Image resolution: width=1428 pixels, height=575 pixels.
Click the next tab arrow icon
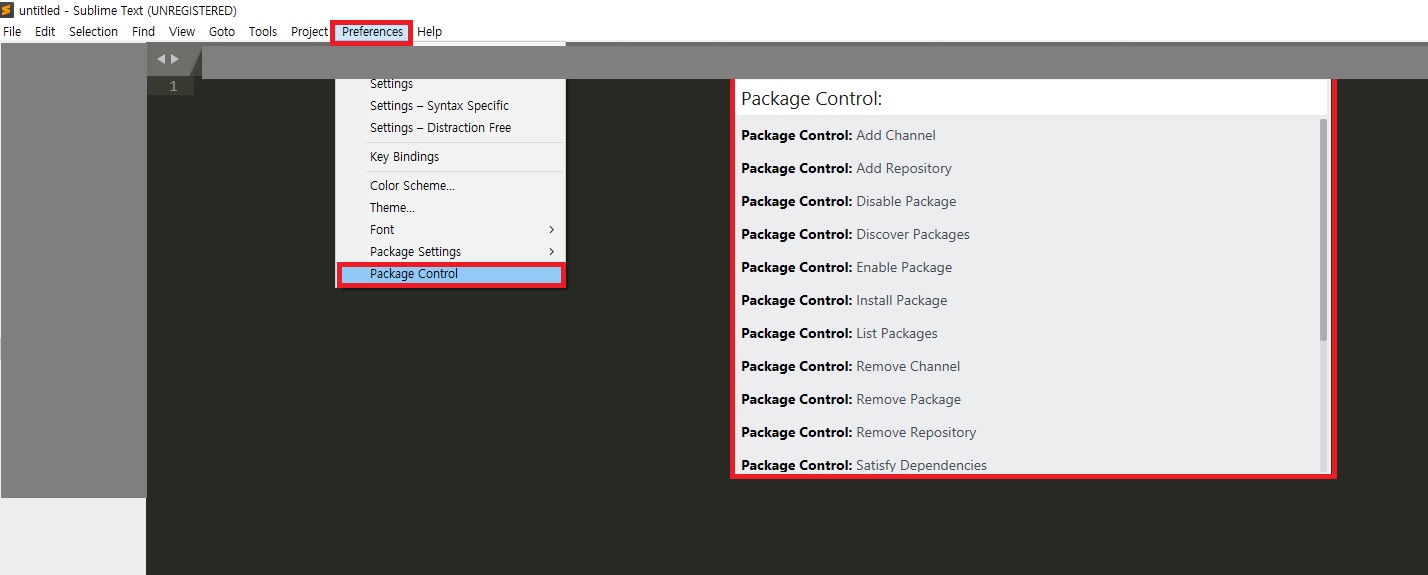(x=175, y=59)
